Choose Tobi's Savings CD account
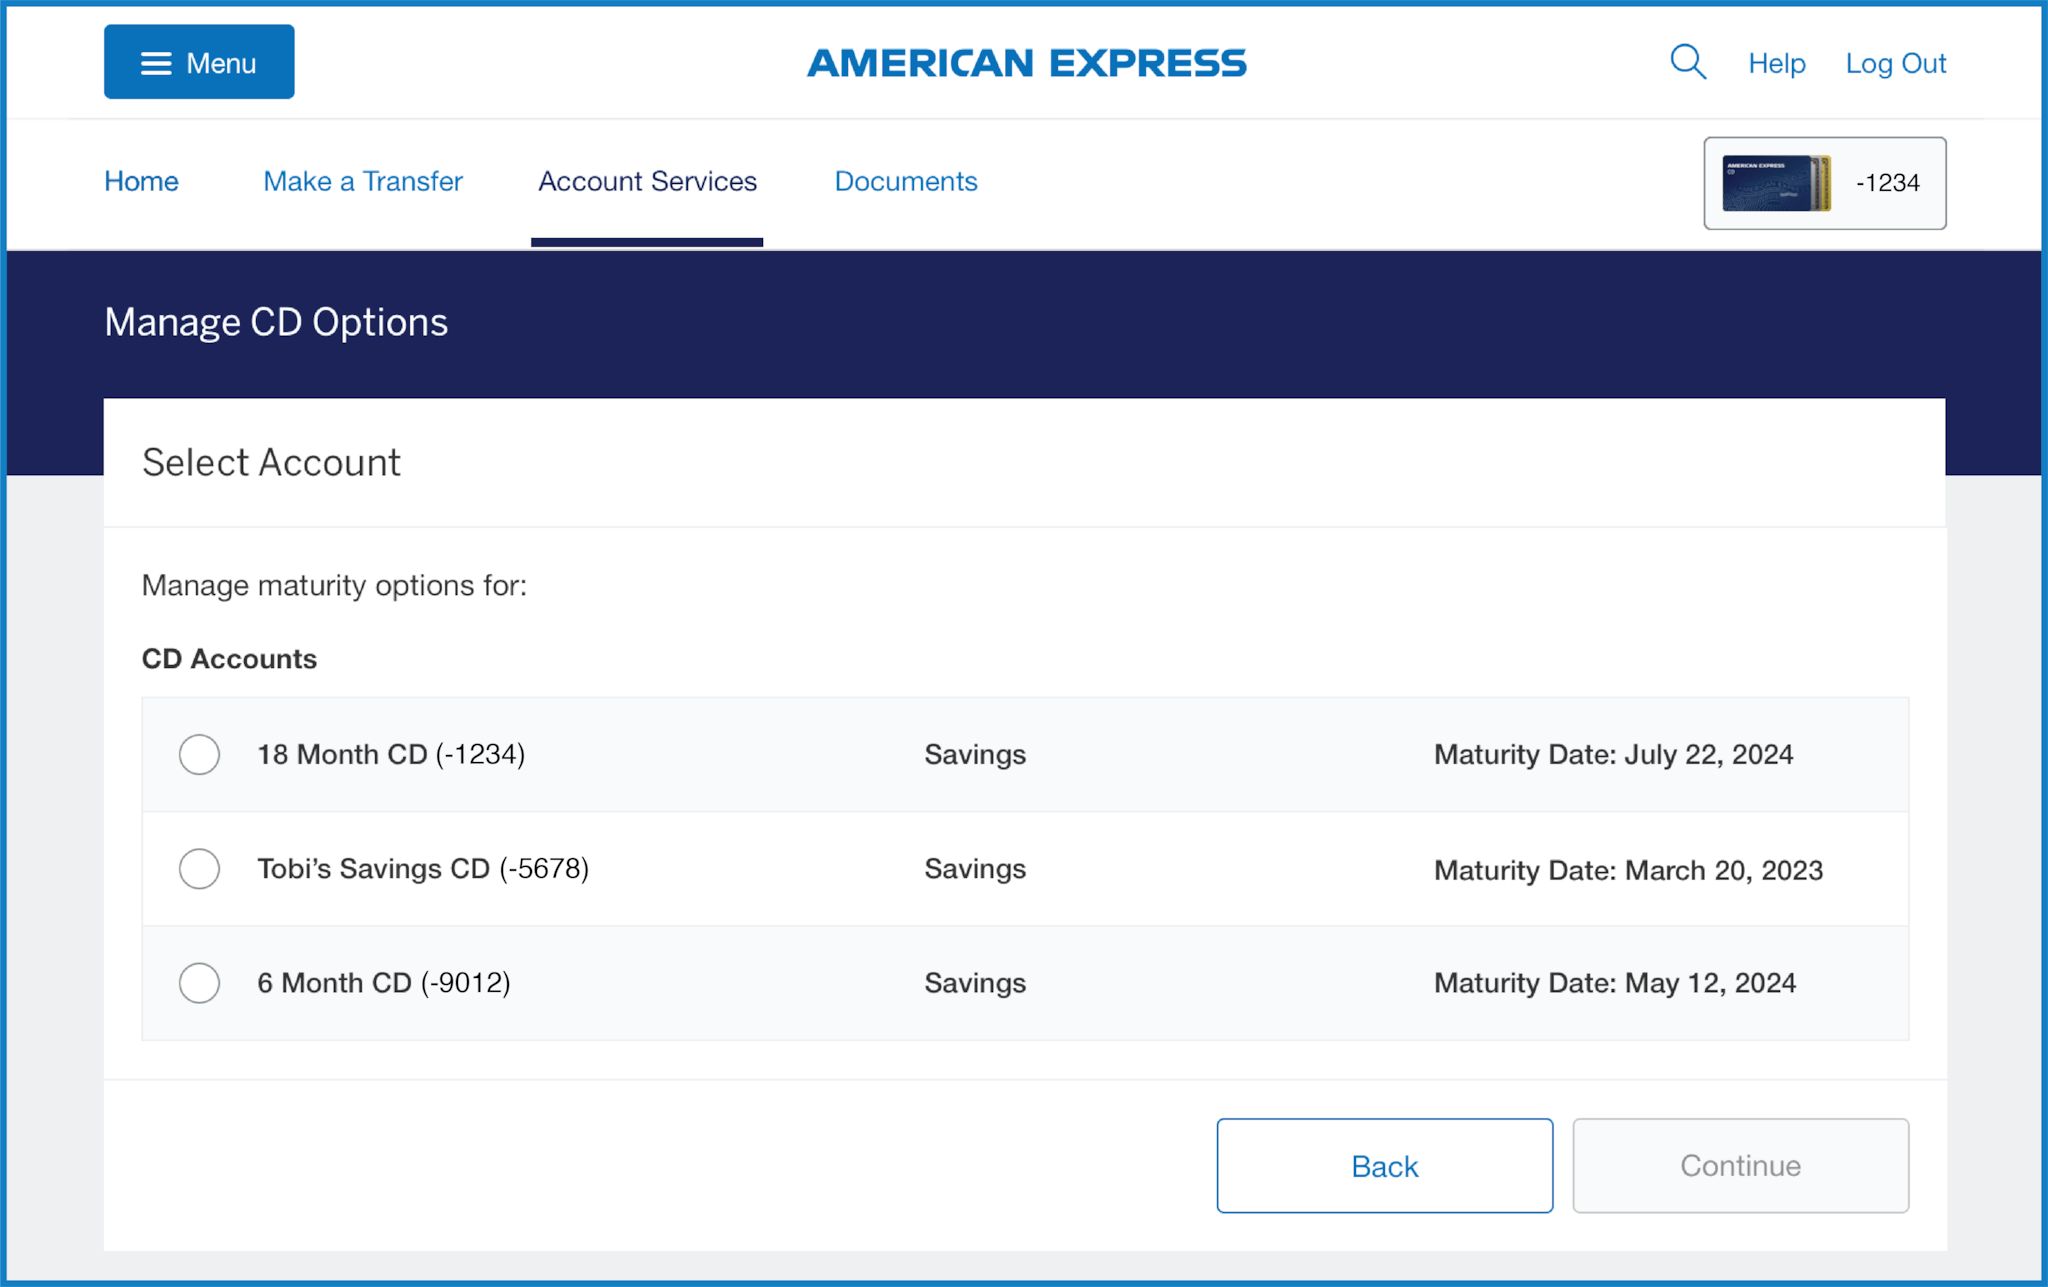The height and width of the screenshot is (1287, 2048). [199, 869]
